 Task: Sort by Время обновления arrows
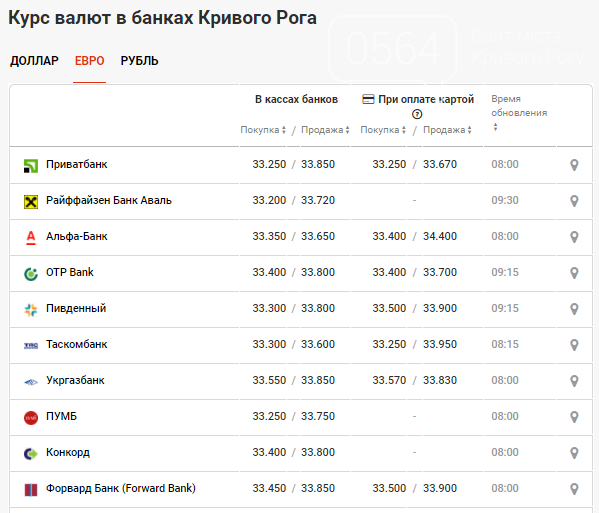[x=495, y=127]
